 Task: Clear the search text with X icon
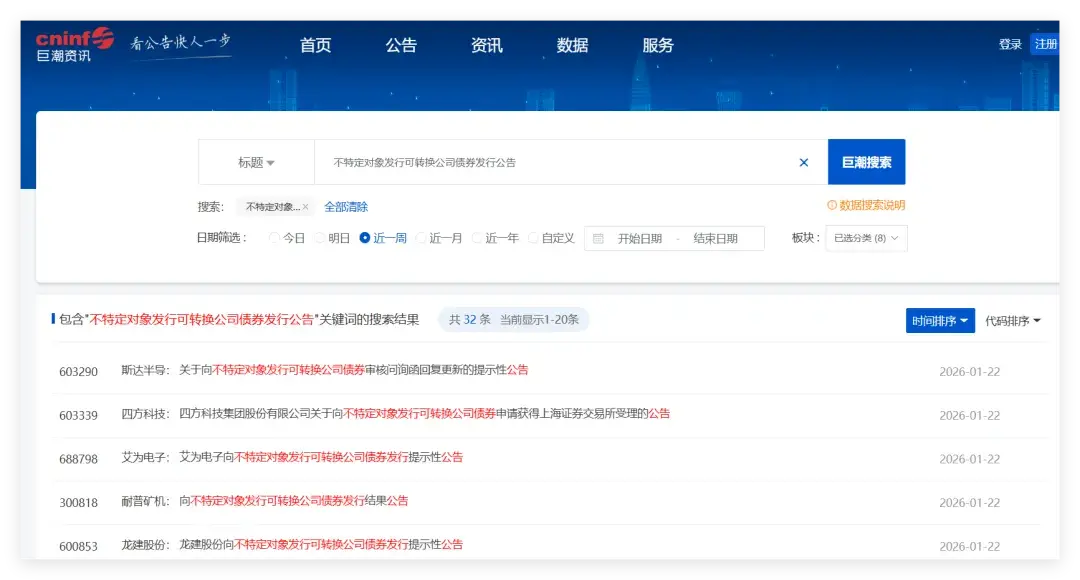(x=803, y=162)
